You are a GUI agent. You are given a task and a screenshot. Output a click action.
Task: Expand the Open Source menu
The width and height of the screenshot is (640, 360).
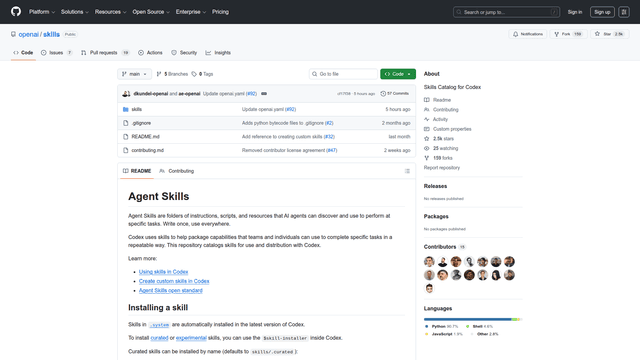click(x=151, y=12)
